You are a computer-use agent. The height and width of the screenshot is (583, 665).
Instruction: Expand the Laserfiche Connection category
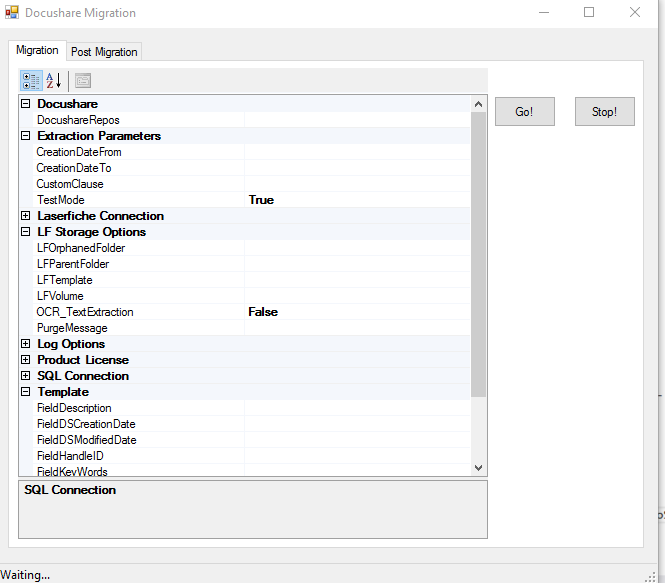(x=26, y=215)
